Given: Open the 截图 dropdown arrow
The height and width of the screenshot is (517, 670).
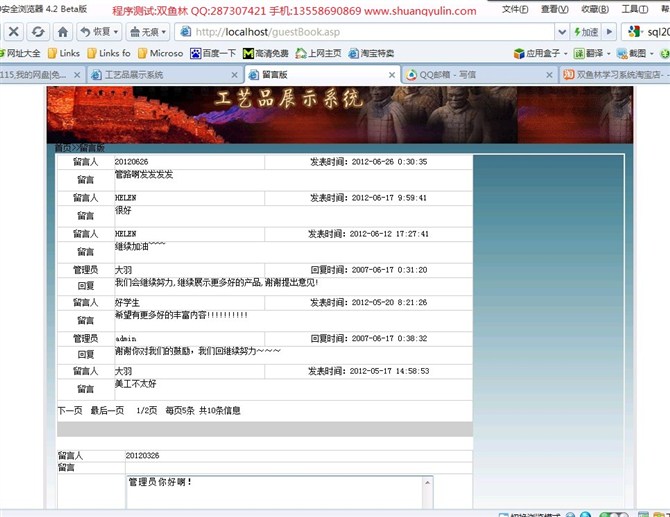Looking at the screenshot, I should 652,53.
